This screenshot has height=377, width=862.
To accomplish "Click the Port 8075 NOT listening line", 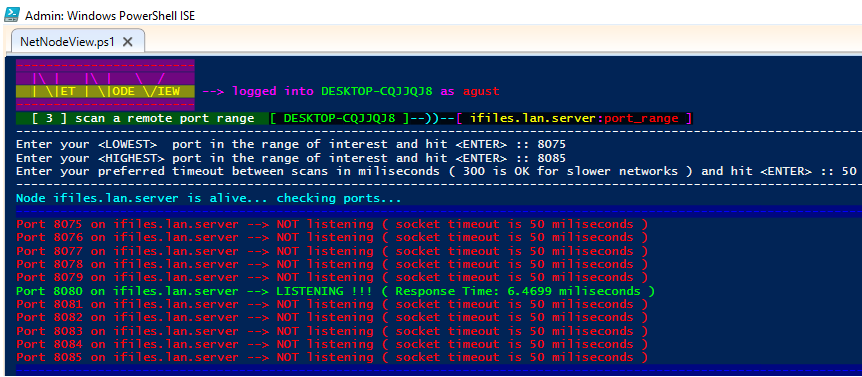I will pos(332,224).
